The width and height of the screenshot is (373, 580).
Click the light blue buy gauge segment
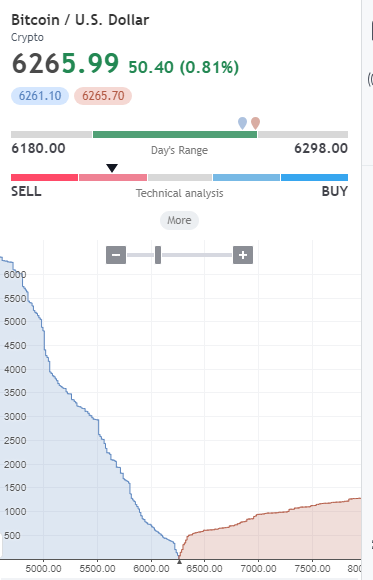pyautogui.click(x=246, y=178)
